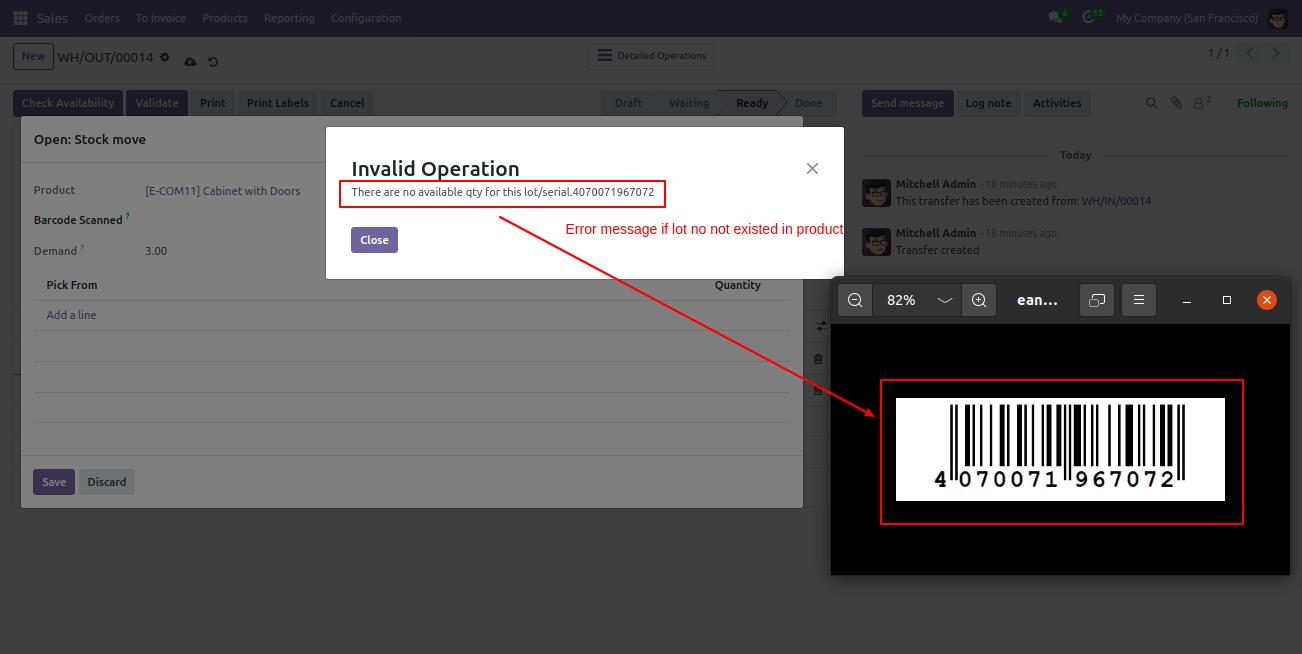
Task: Click the Demand value 3.00
Action: [156, 251]
